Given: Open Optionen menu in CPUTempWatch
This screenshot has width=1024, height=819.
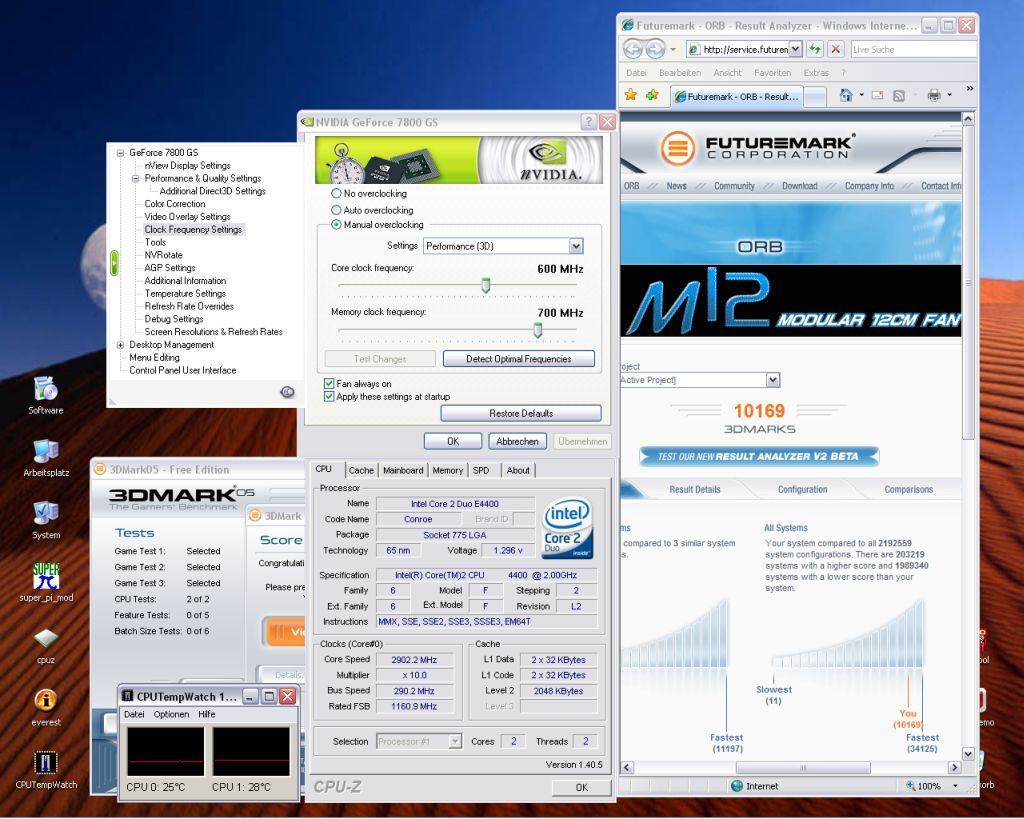Looking at the screenshot, I should point(171,714).
